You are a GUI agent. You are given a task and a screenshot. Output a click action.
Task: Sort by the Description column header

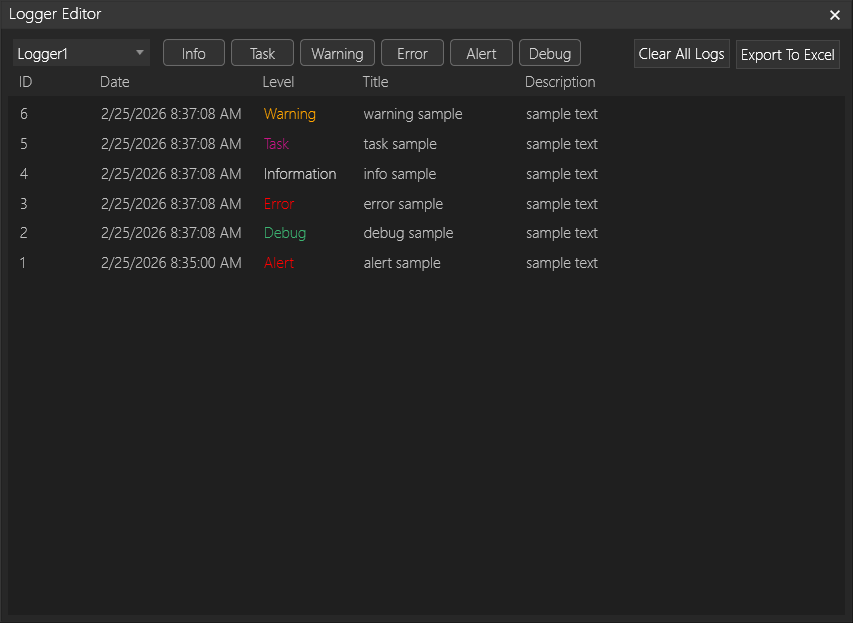pyautogui.click(x=560, y=82)
